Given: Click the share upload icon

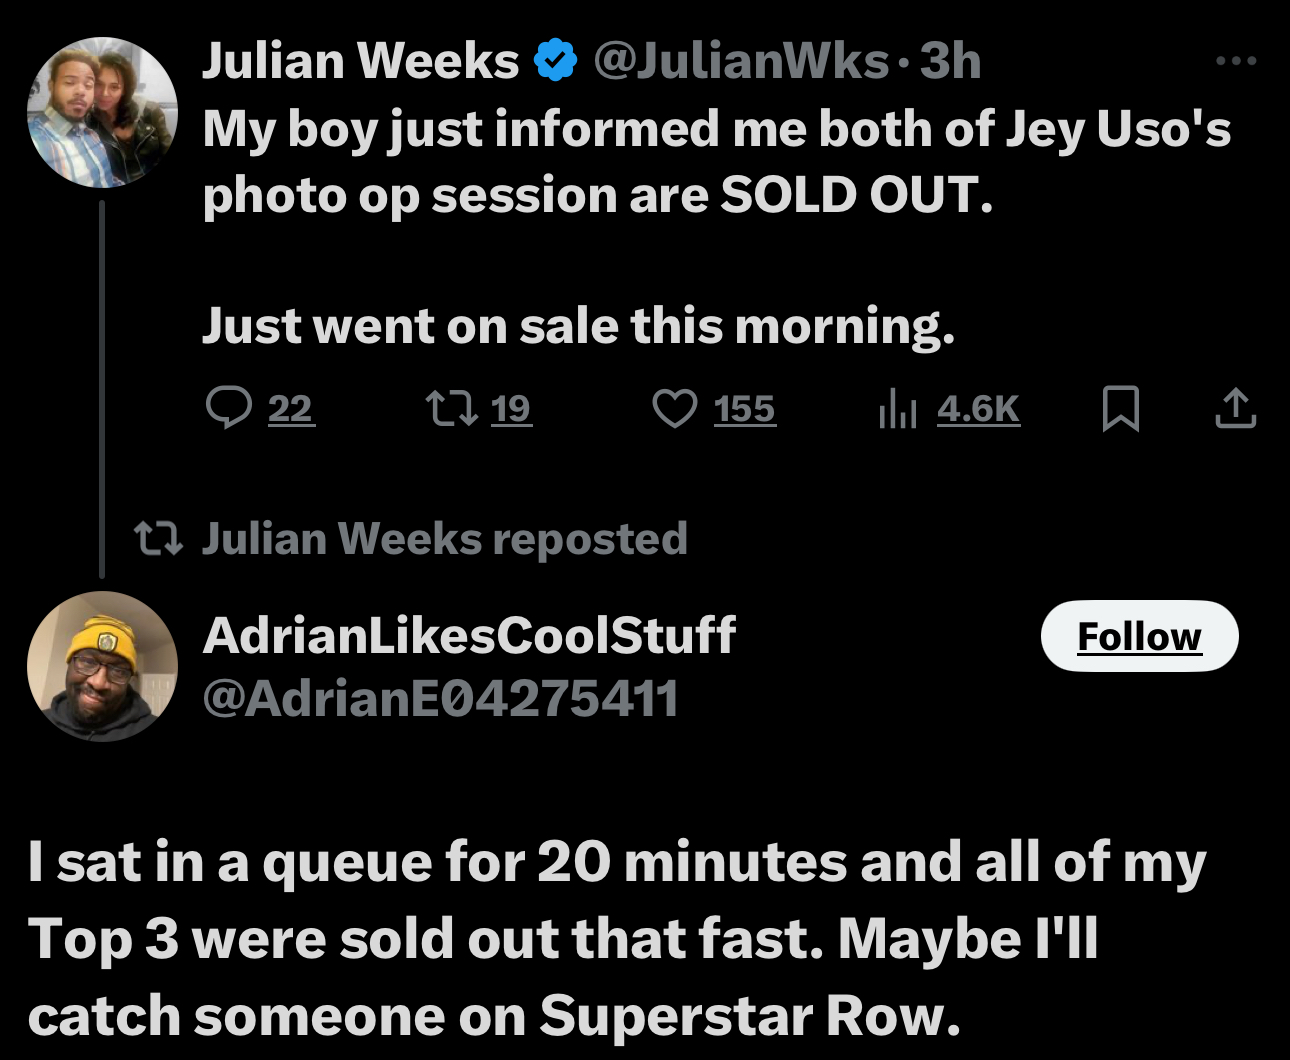Looking at the screenshot, I should (1235, 408).
